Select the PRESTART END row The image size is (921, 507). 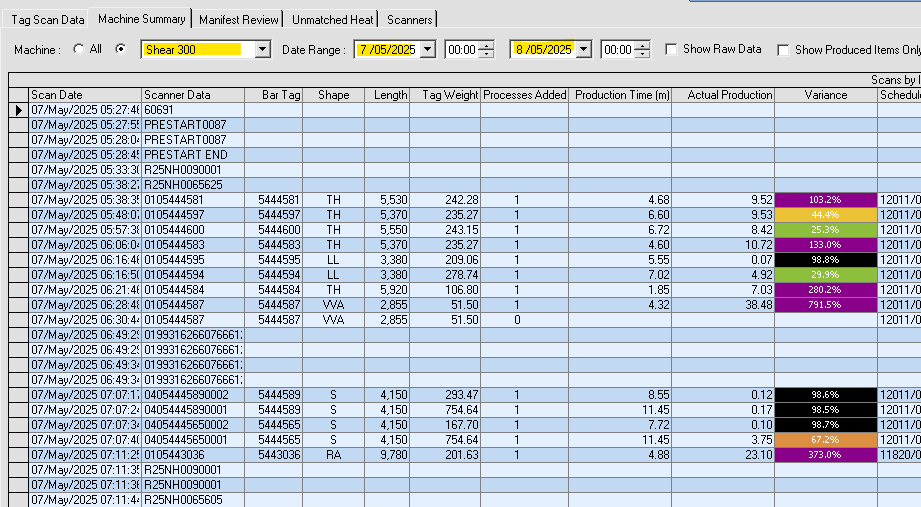193,155
